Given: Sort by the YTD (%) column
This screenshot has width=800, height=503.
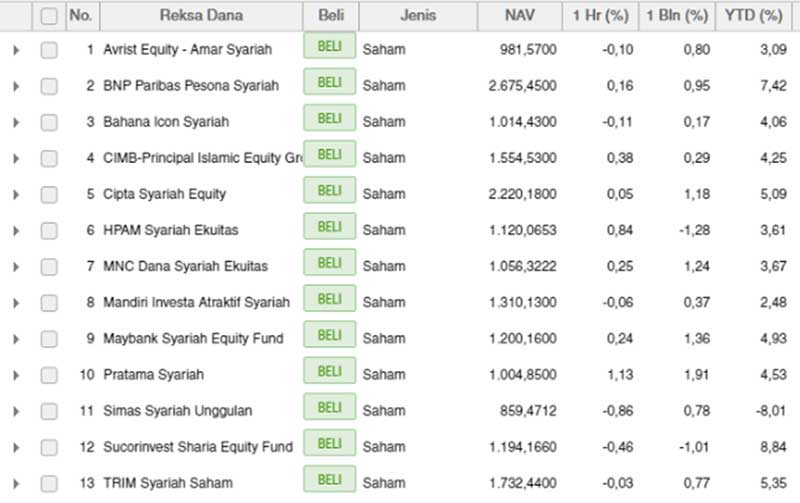Looking at the screenshot, I should click(x=754, y=15).
